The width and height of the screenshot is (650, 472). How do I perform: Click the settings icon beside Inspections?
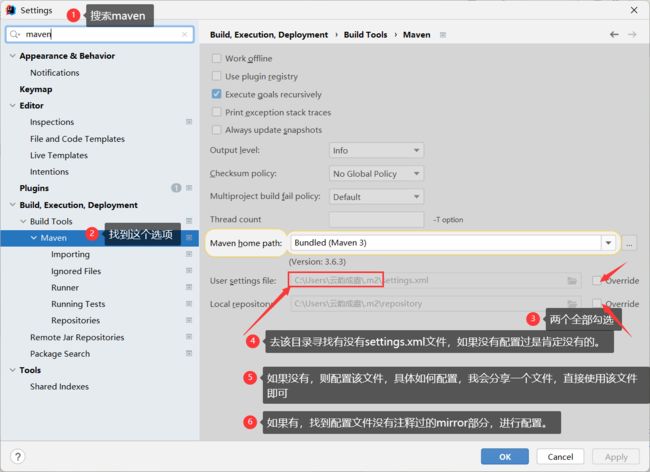(x=189, y=122)
